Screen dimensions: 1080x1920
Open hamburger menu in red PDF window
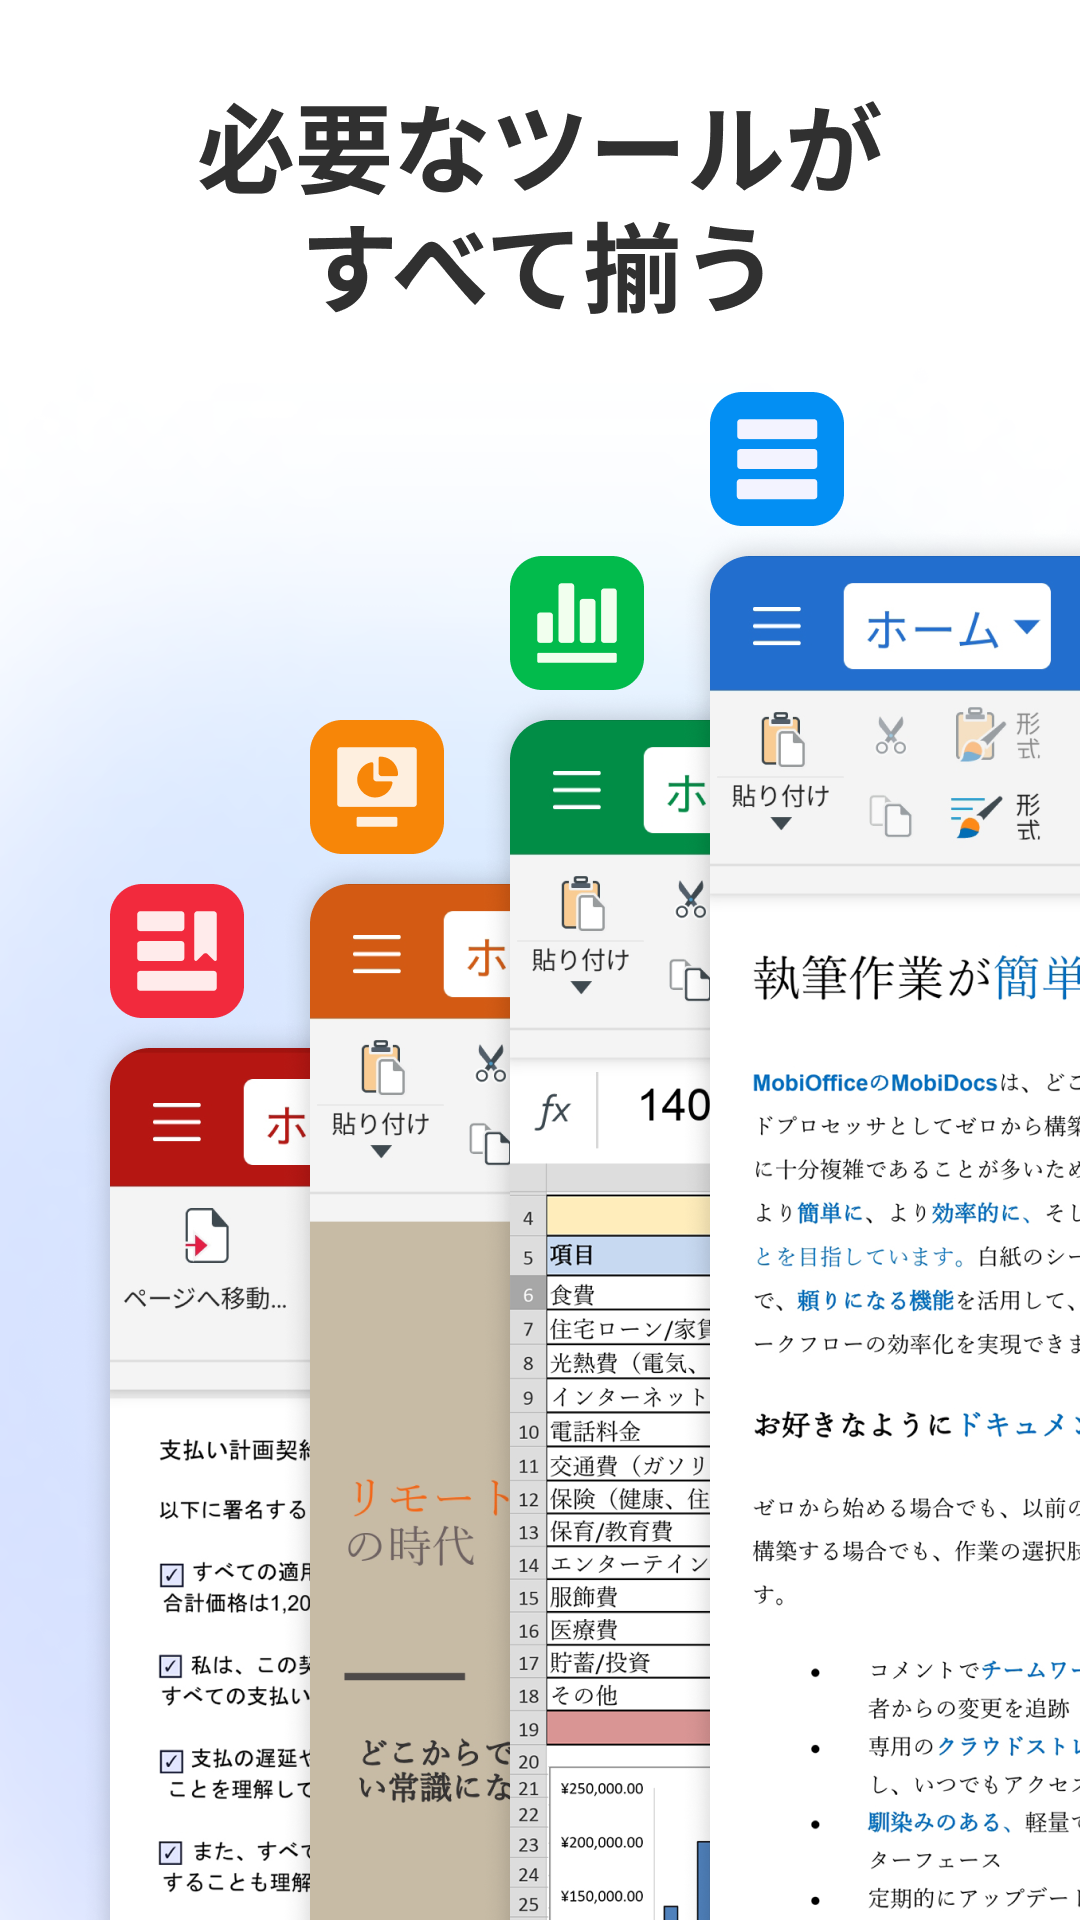click(177, 1122)
